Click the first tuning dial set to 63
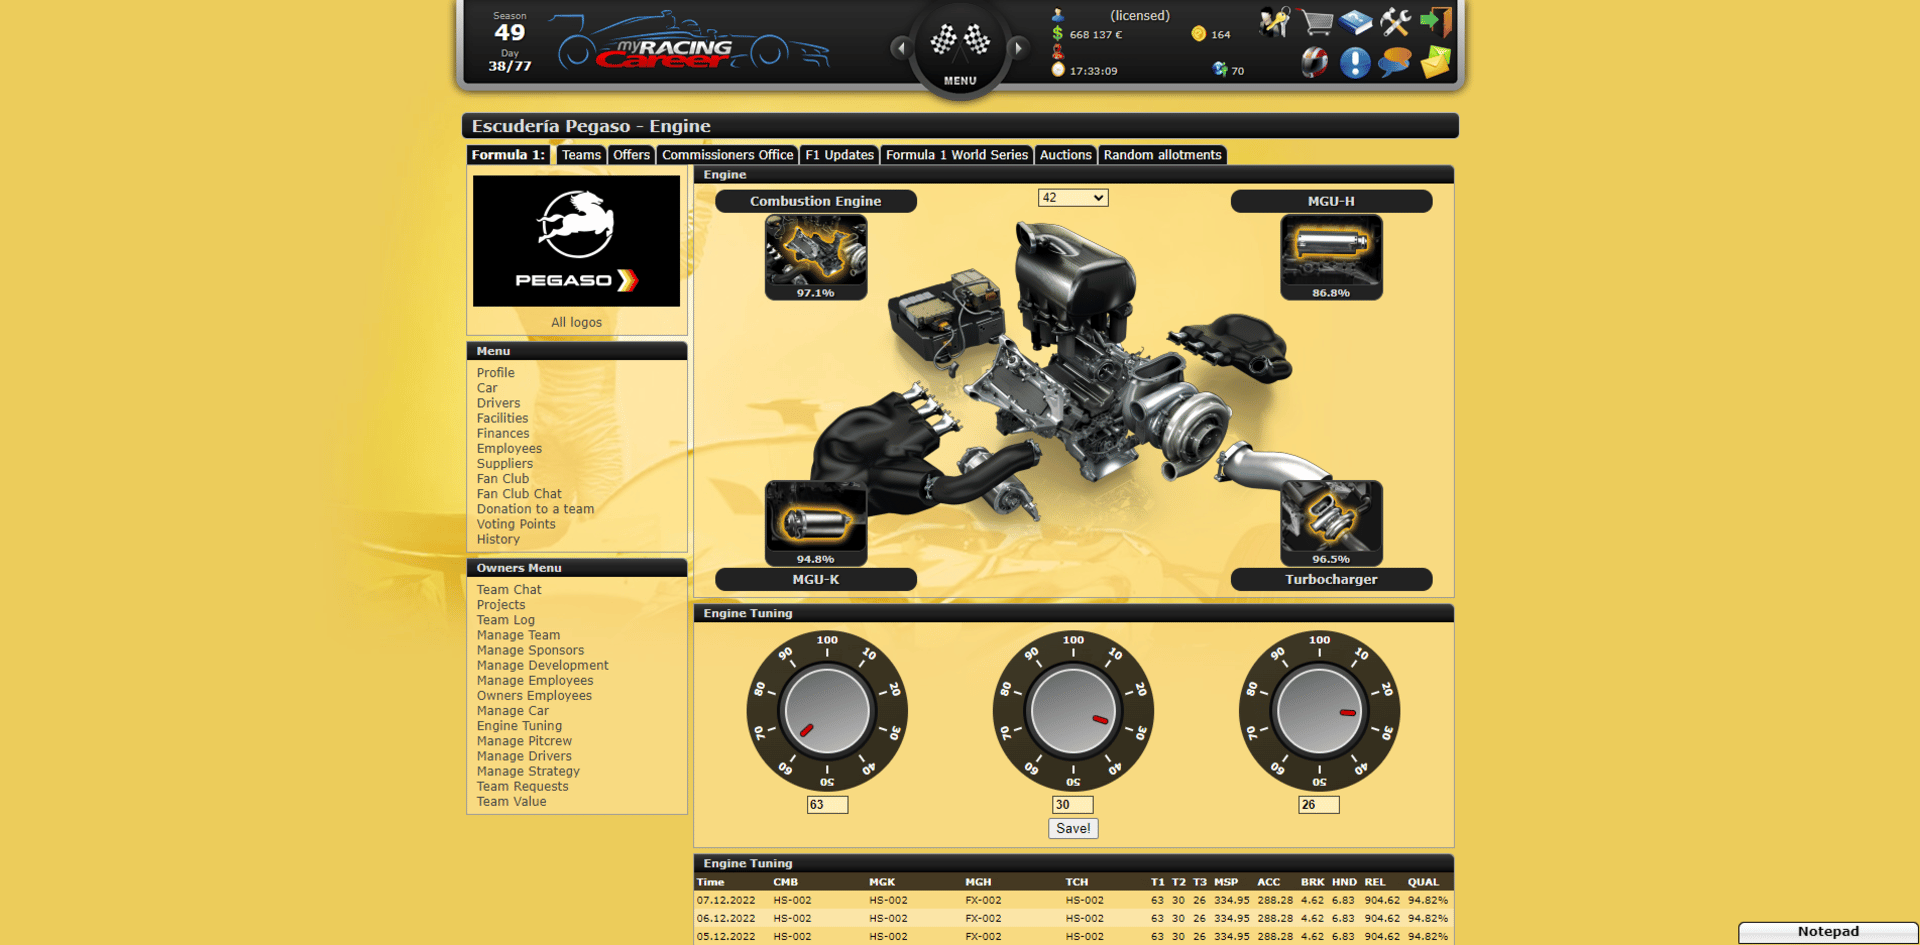The width and height of the screenshot is (1920, 945). point(827,711)
